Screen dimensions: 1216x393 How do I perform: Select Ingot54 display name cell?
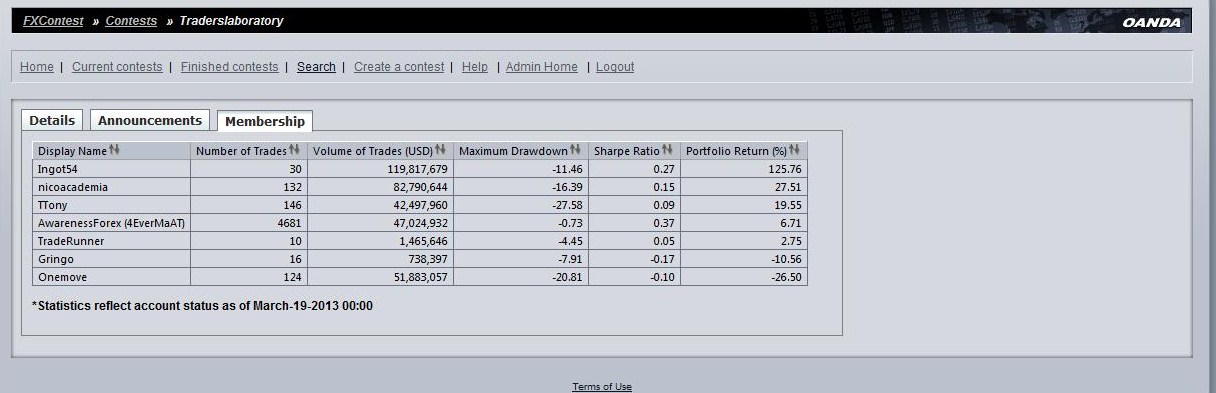point(111,169)
